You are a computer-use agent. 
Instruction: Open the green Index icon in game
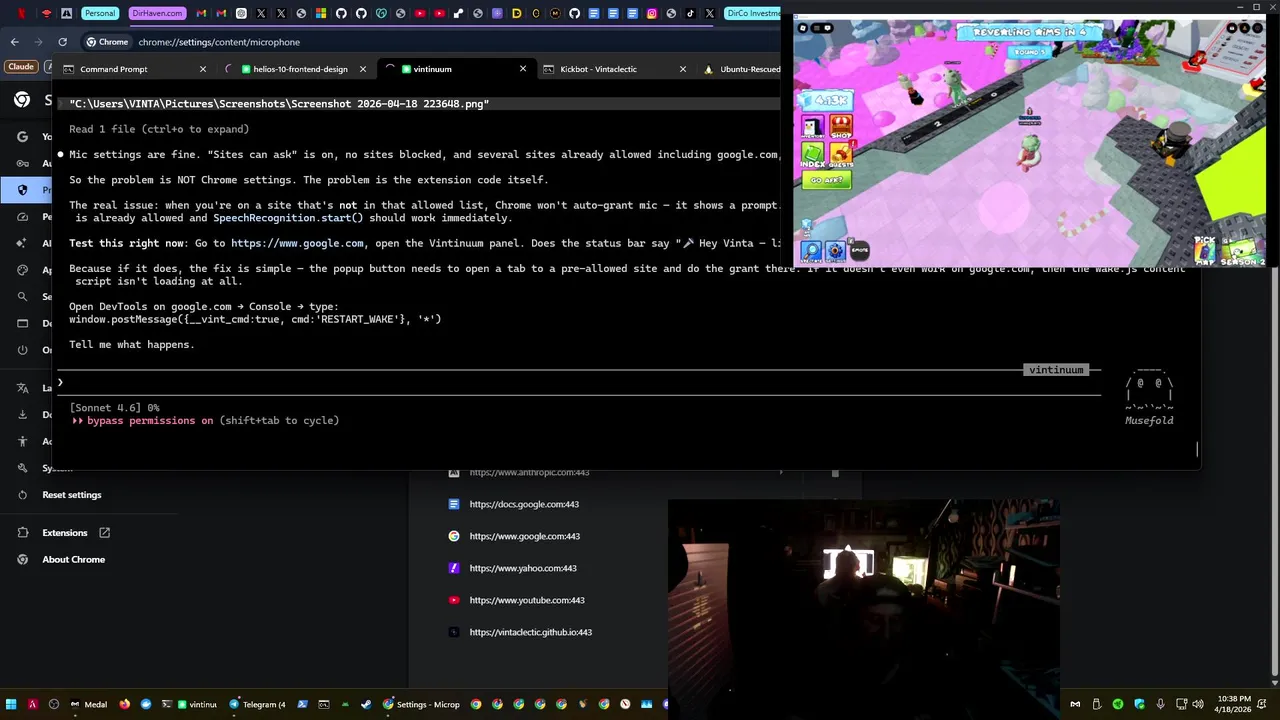[x=812, y=155]
